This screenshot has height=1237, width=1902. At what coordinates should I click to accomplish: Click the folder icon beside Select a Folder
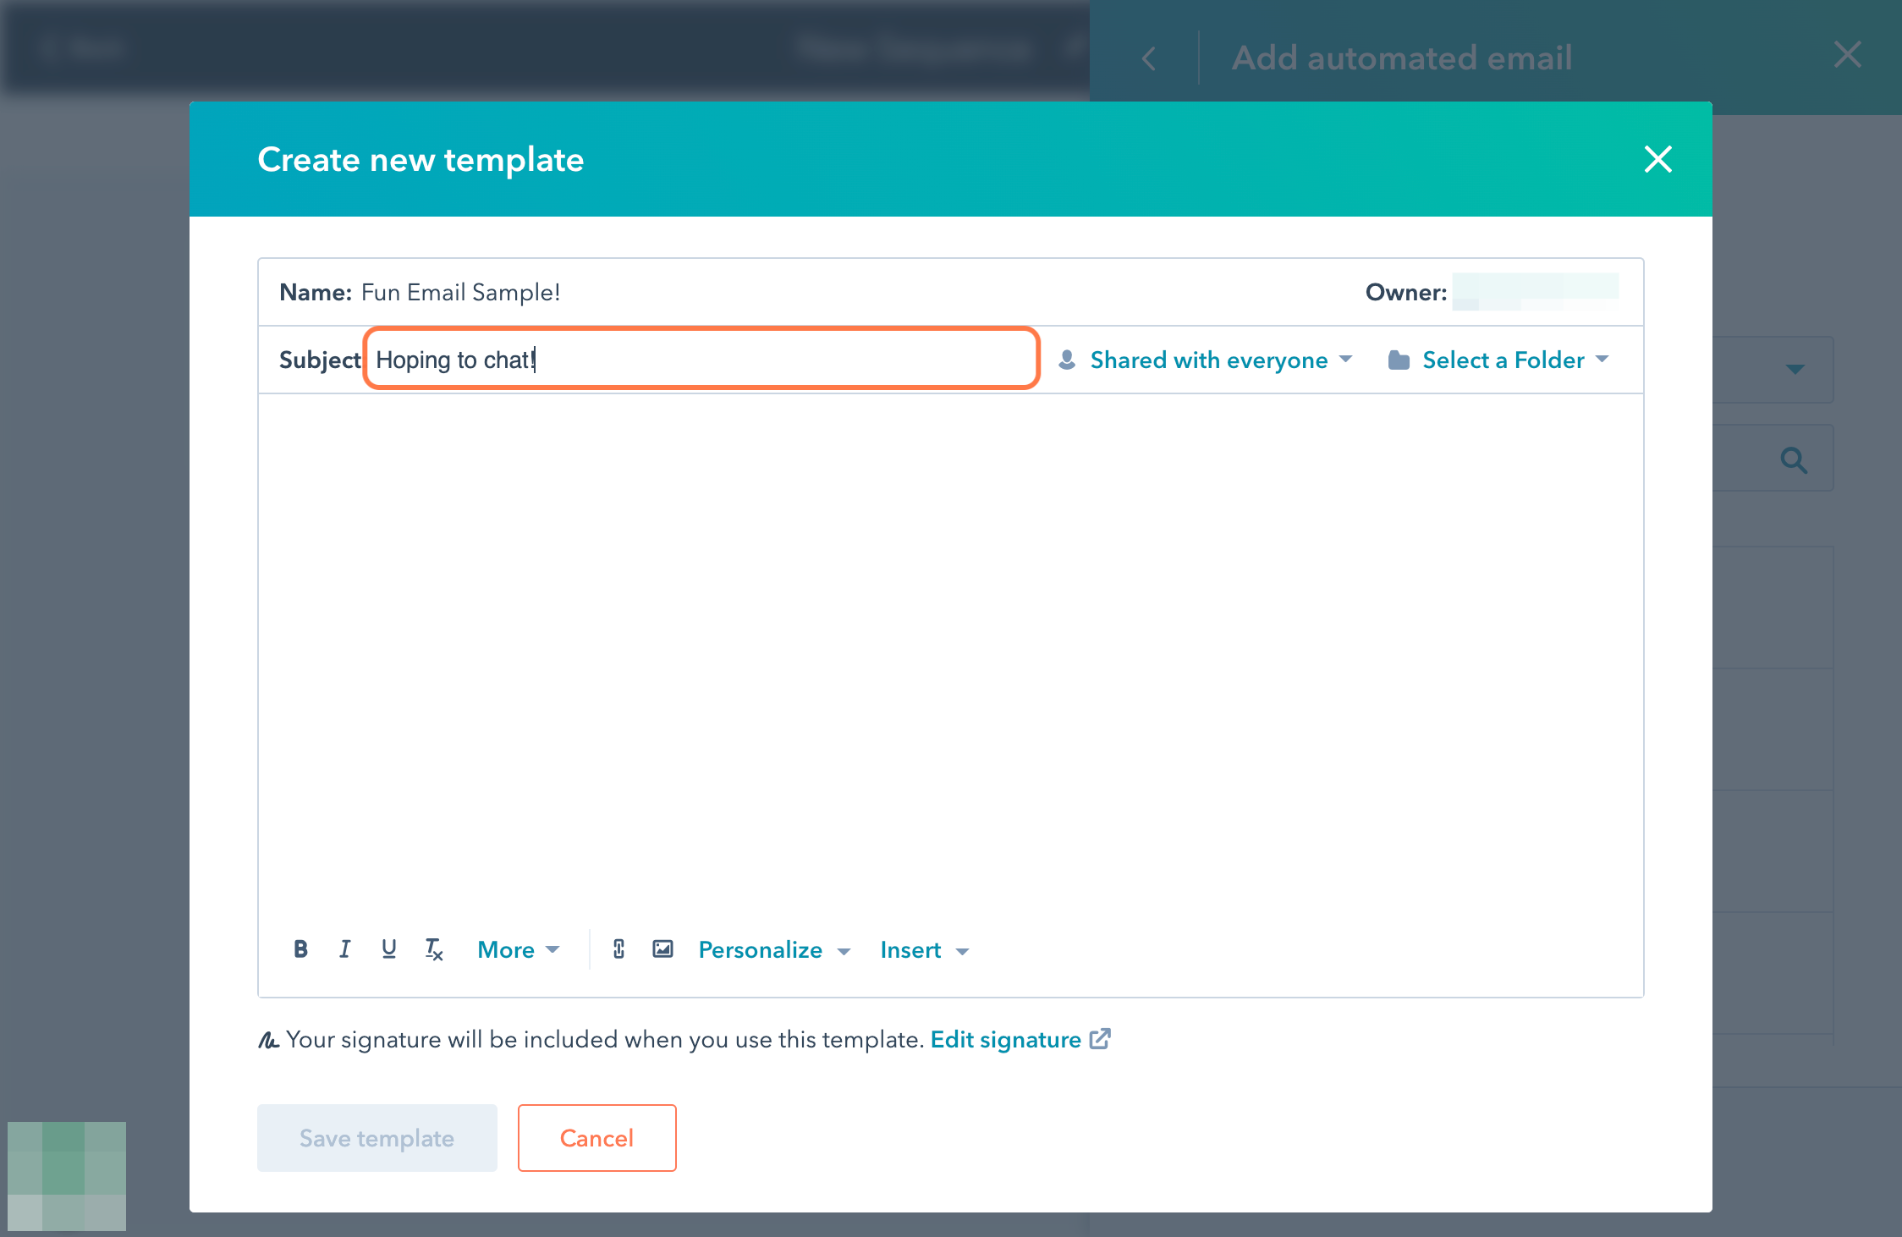[x=1399, y=360]
